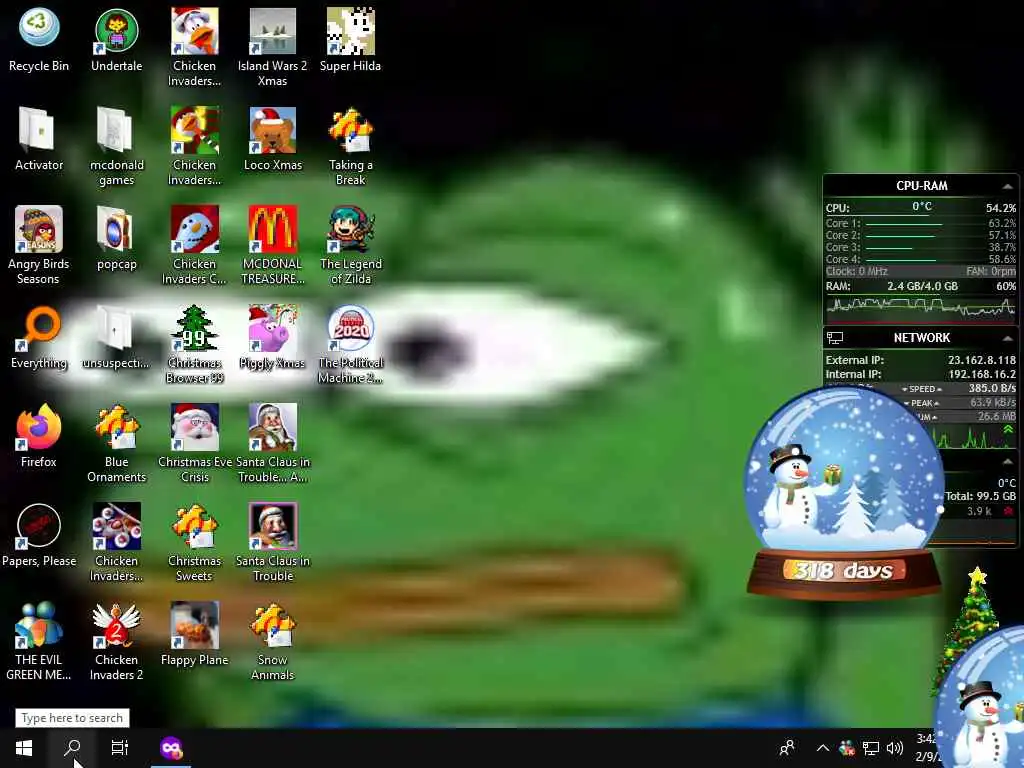Viewport: 1024px width, 768px height.
Task: Click the CPU 54.2% usage reading
Action: 1000,208
